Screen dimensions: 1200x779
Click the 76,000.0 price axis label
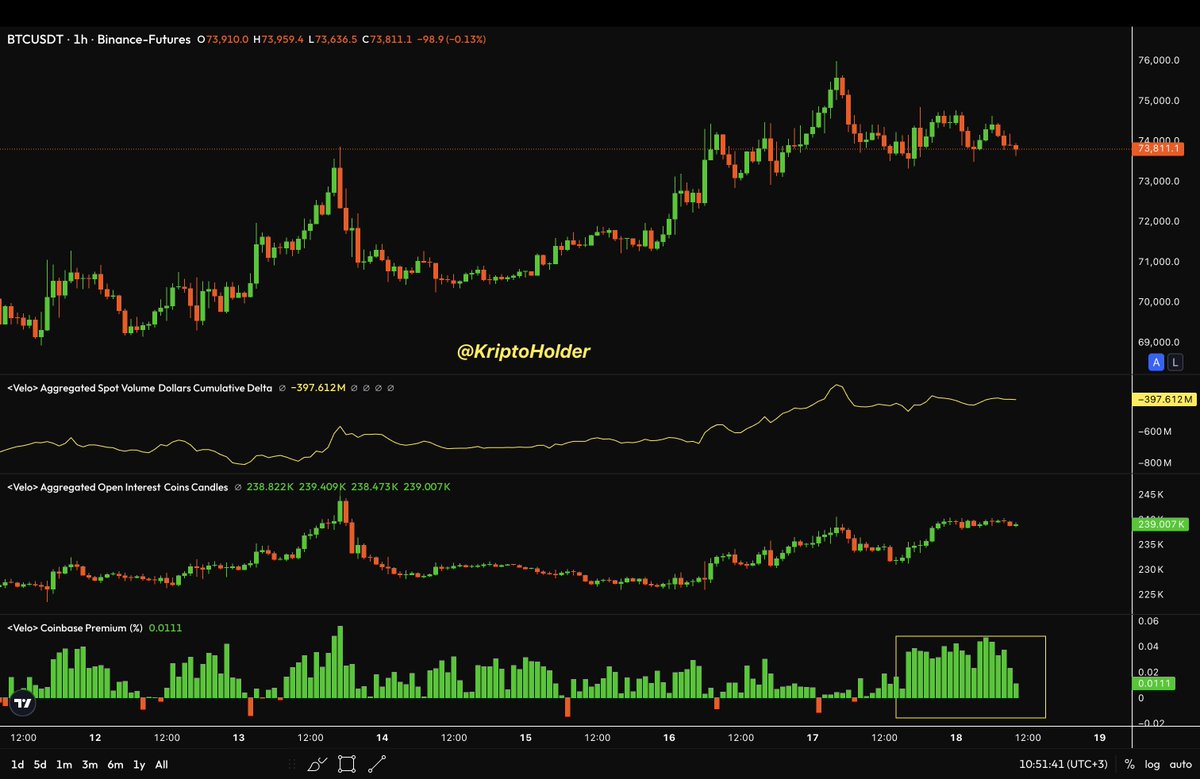(1160, 61)
